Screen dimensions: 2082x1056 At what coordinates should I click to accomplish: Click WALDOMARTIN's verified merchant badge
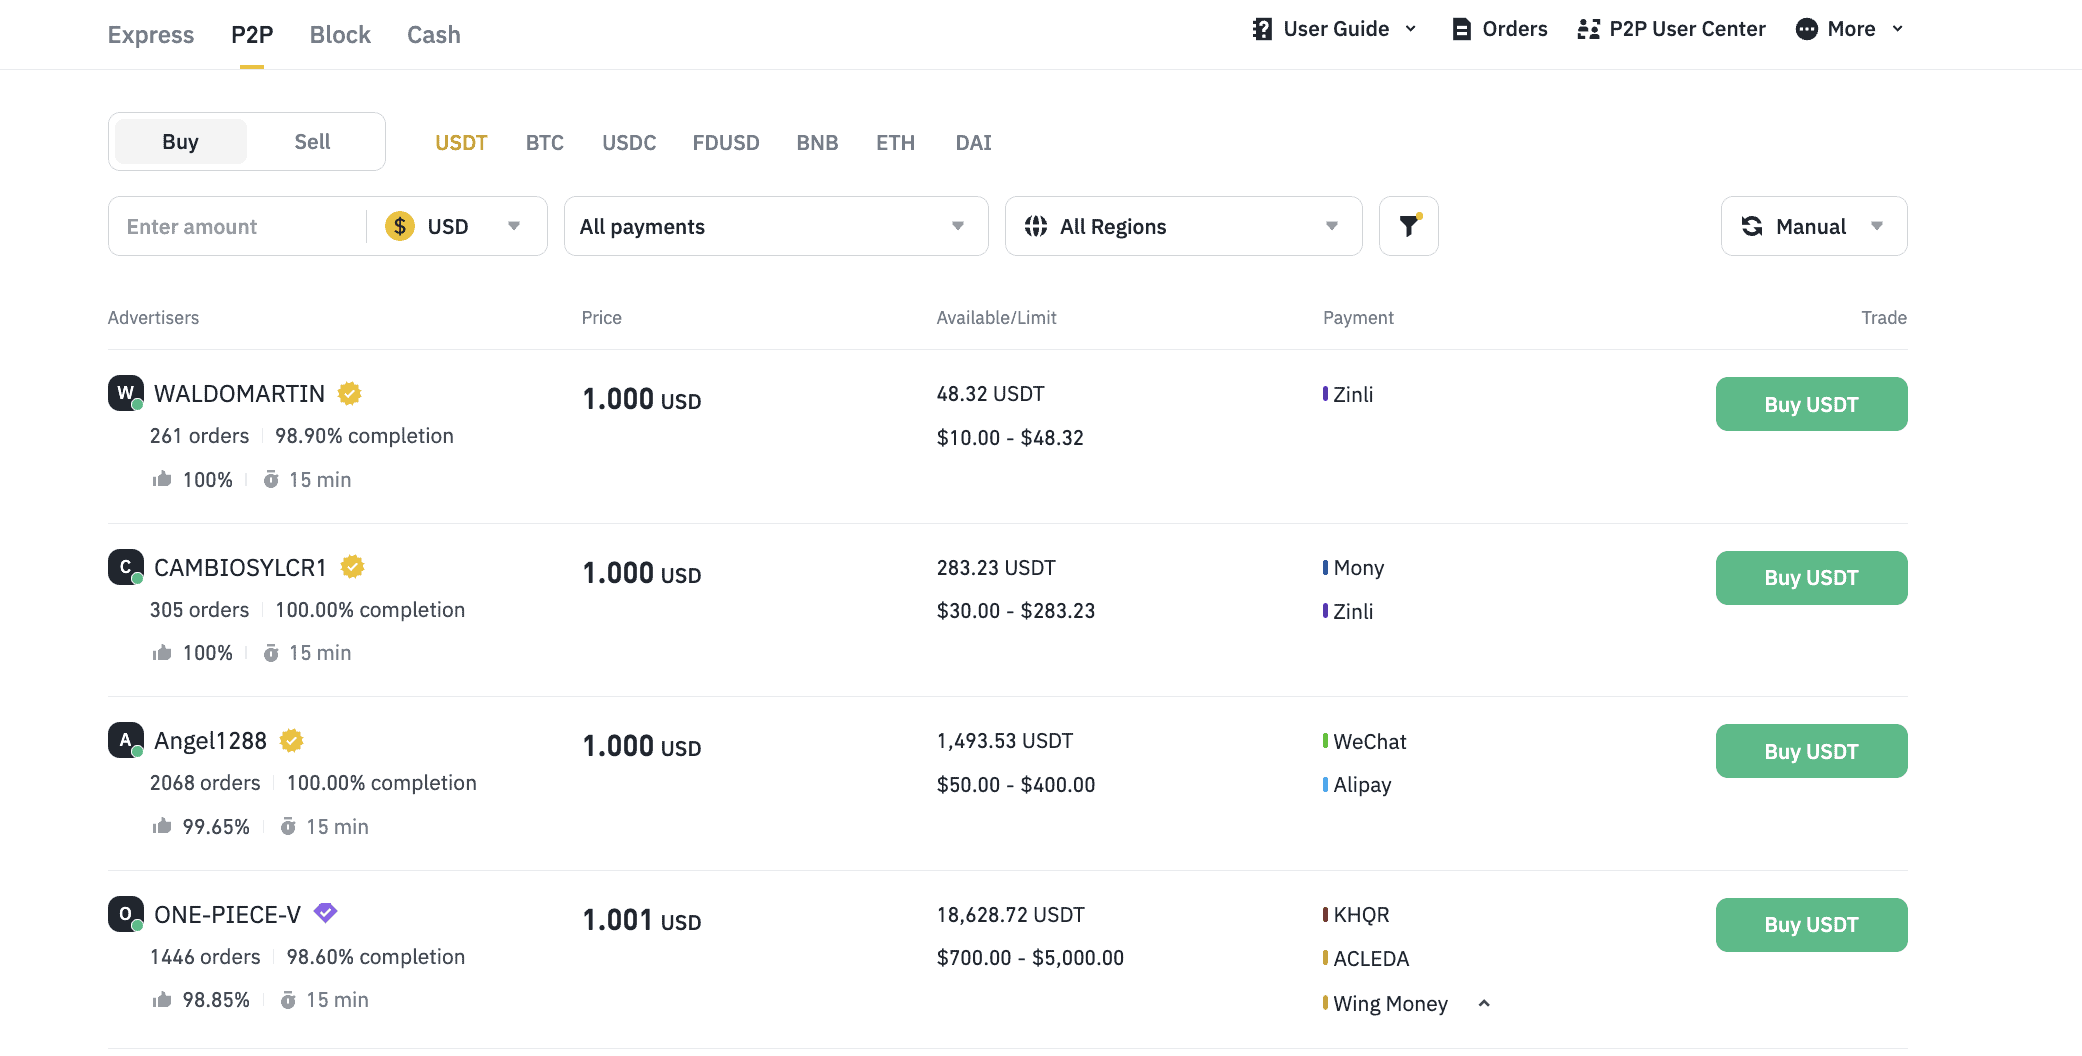click(349, 394)
